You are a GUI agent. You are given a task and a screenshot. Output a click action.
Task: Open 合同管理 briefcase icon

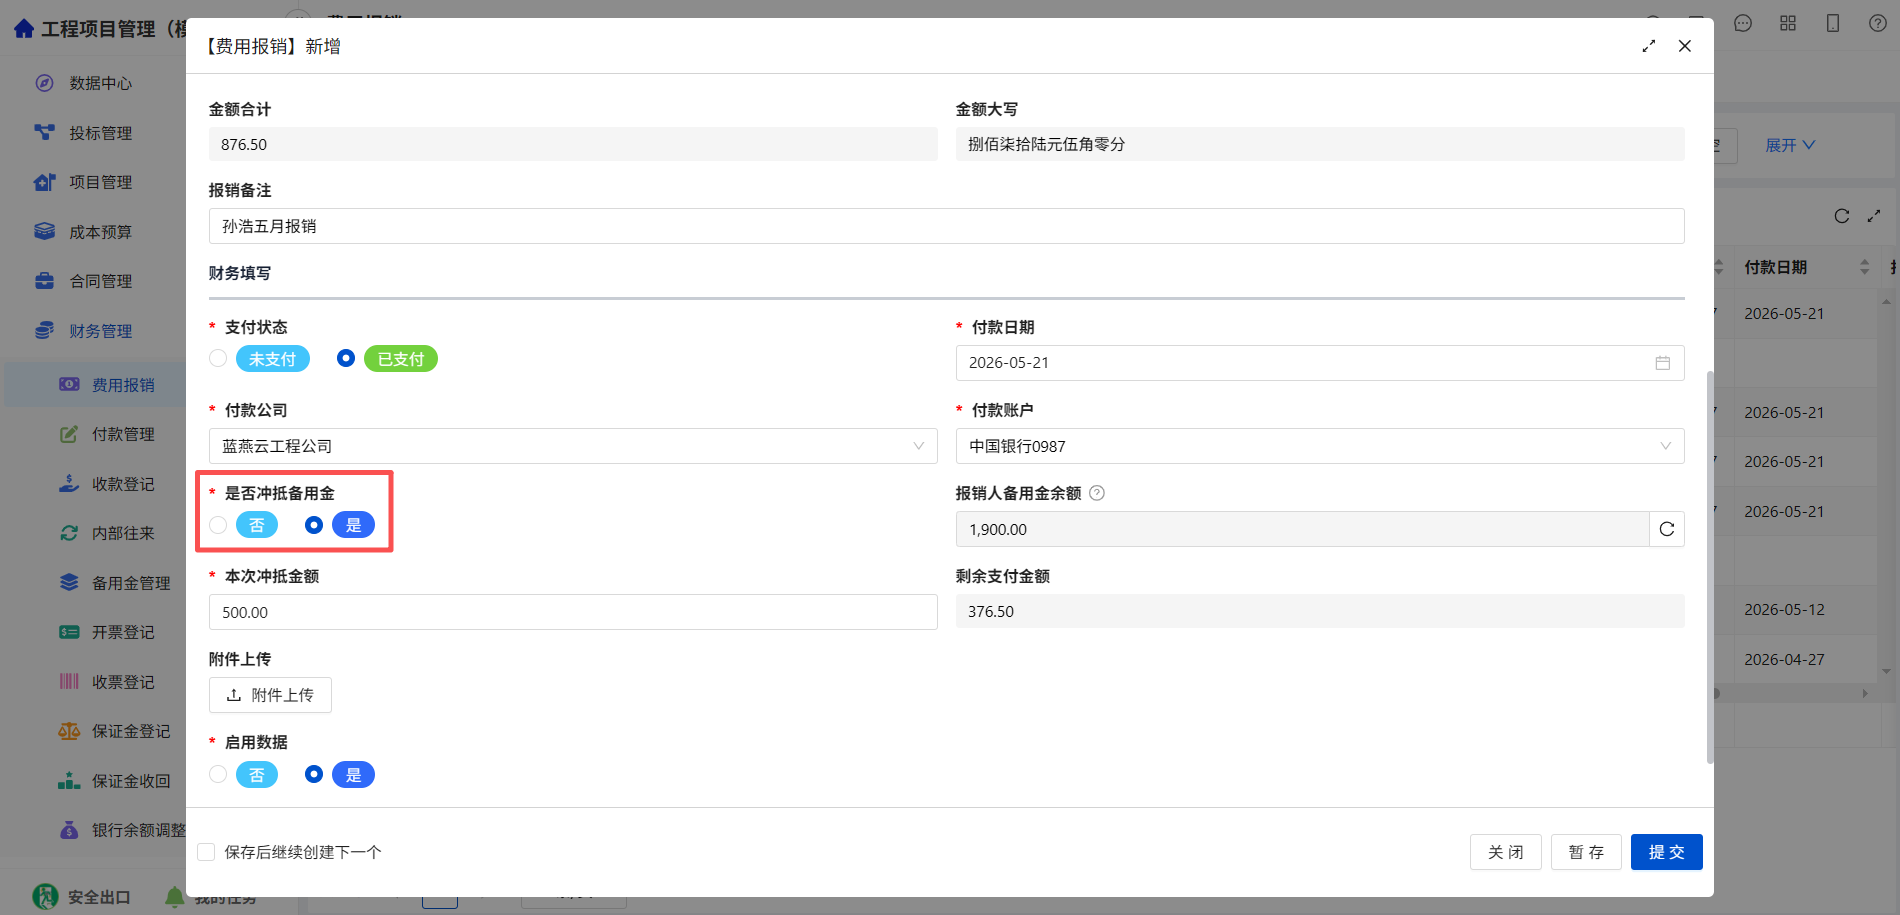[44, 281]
